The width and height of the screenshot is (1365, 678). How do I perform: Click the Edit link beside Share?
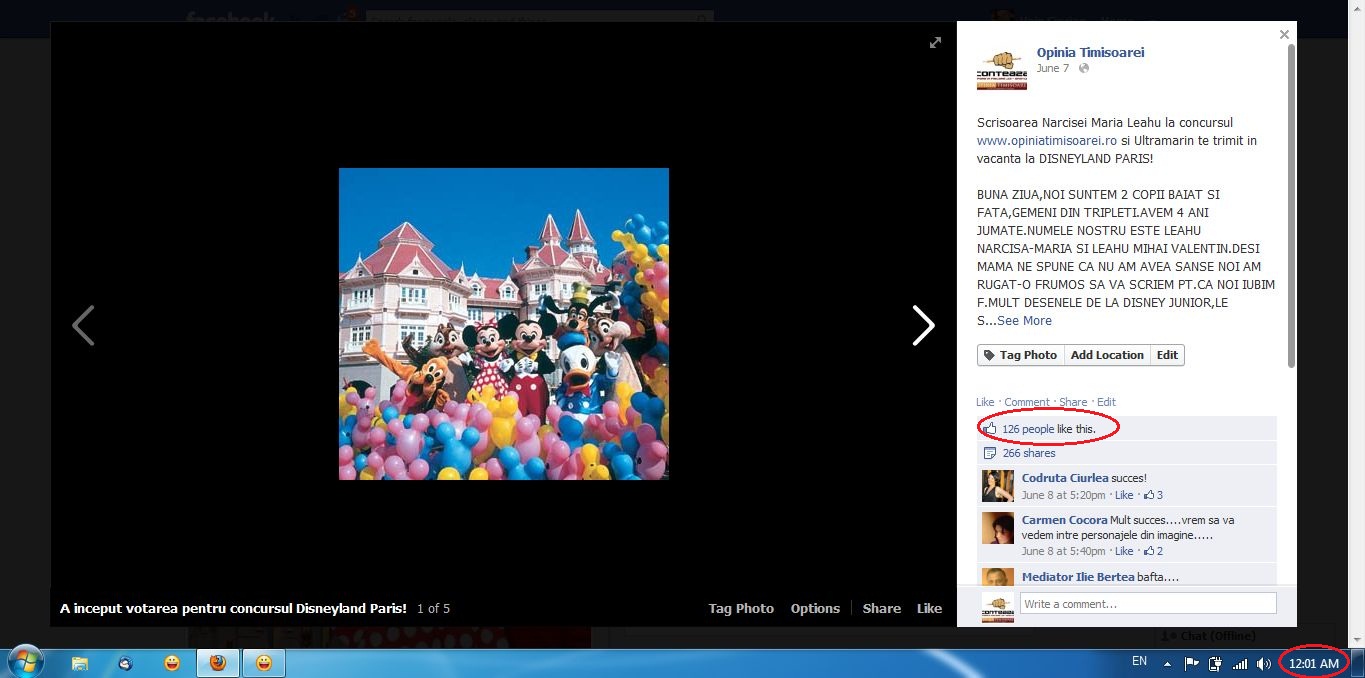click(x=1106, y=402)
